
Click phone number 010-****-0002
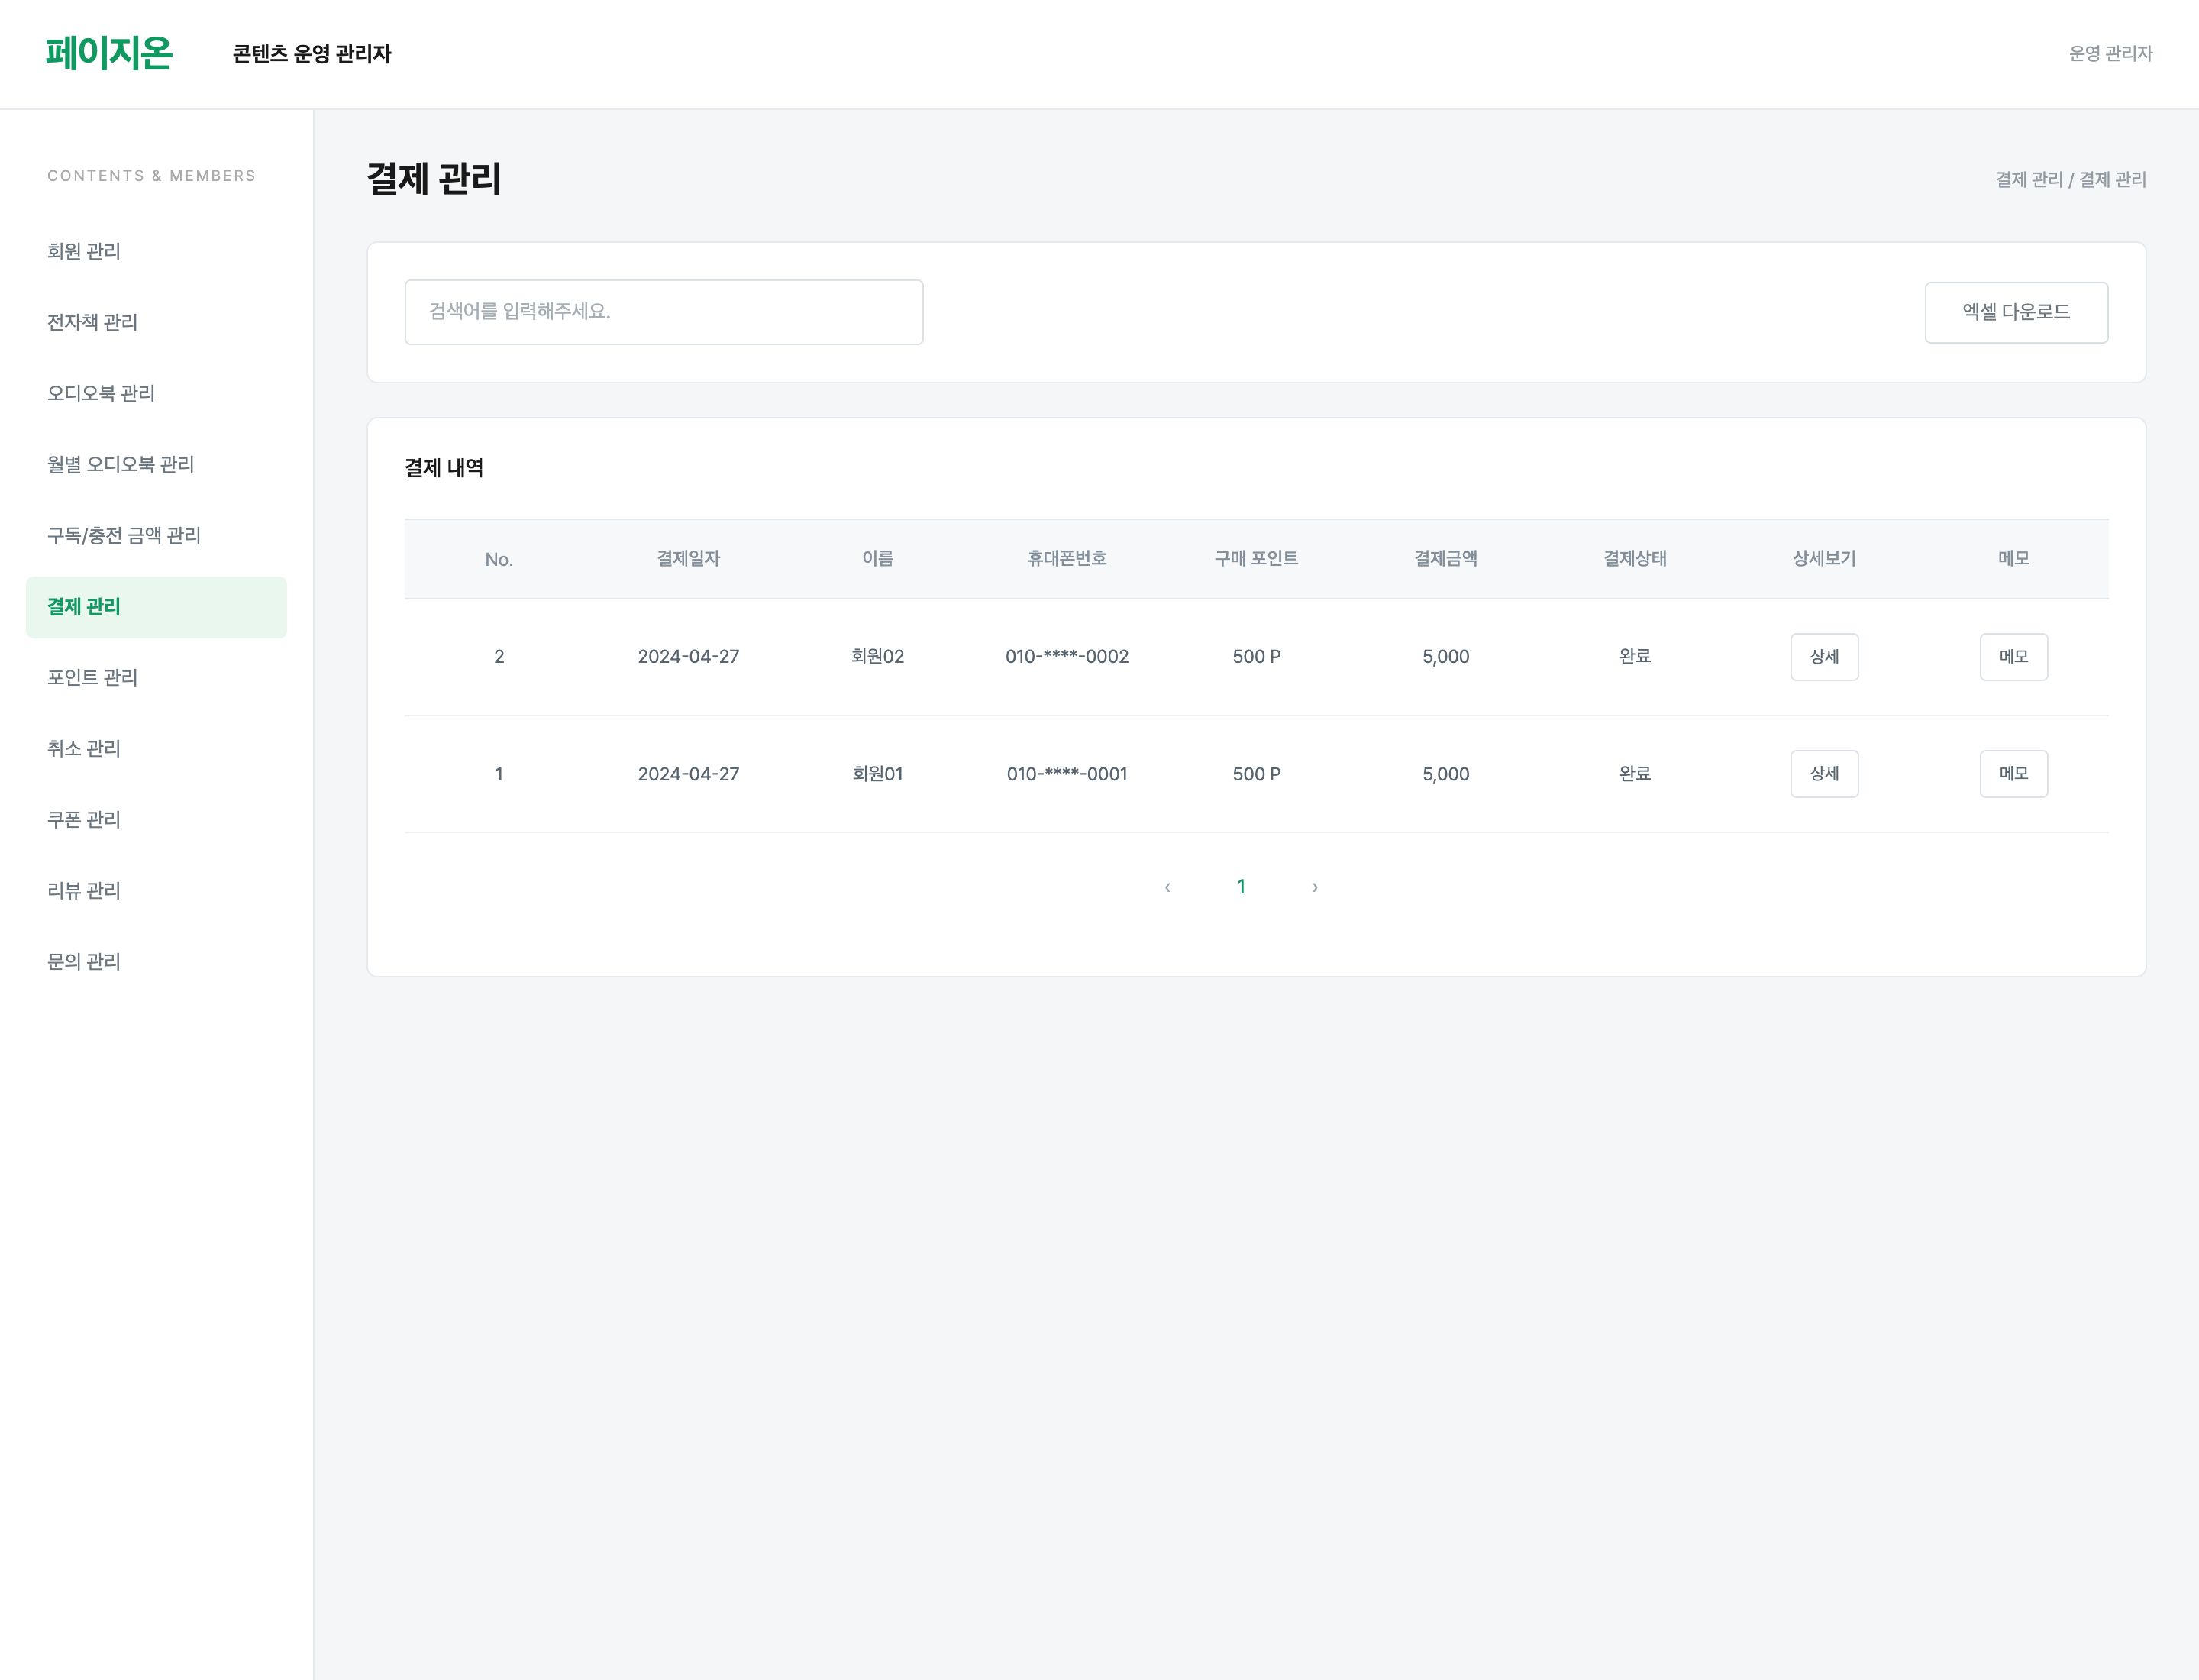[x=1067, y=657]
